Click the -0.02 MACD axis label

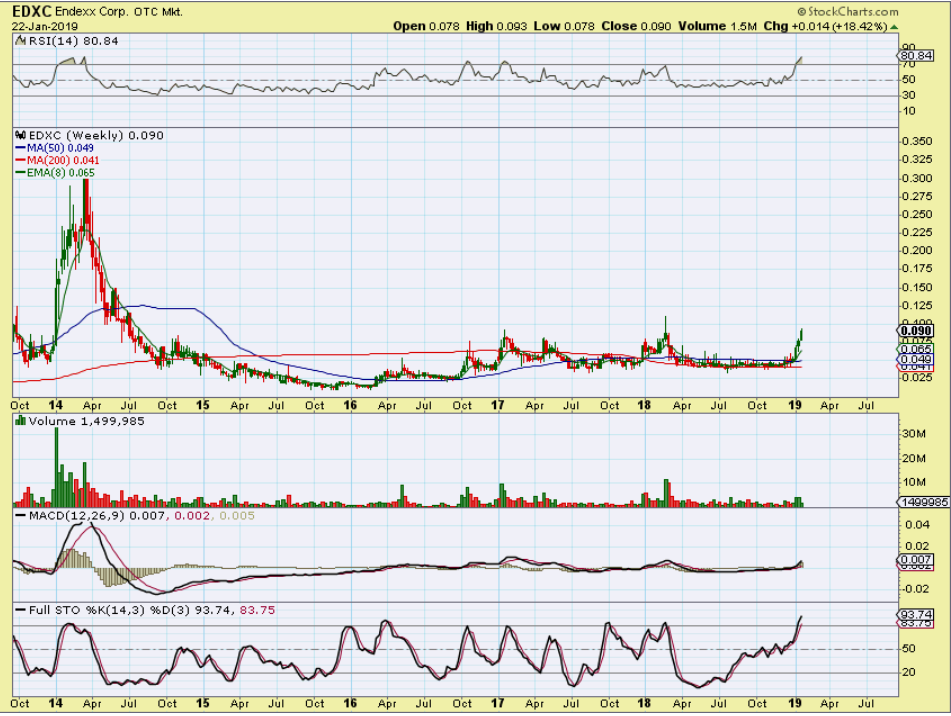click(x=915, y=589)
